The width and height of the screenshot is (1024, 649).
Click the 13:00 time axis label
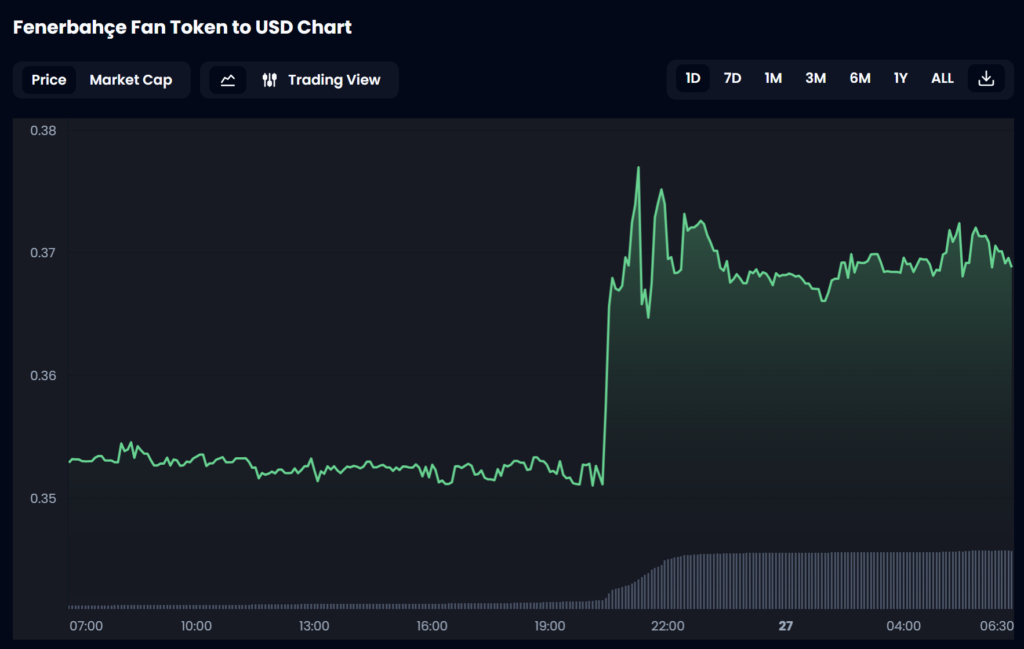[314, 626]
